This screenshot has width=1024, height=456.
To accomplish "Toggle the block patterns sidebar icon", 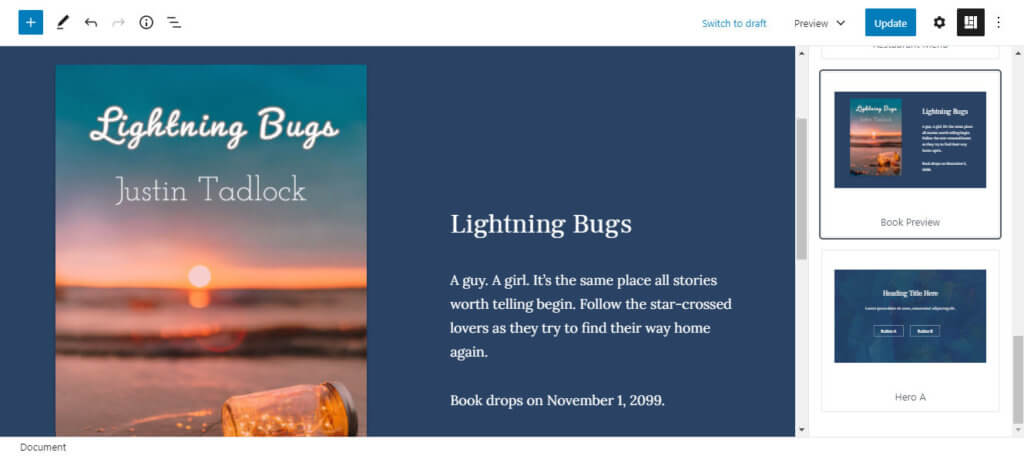I will pyautogui.click(x=970, y=23).
